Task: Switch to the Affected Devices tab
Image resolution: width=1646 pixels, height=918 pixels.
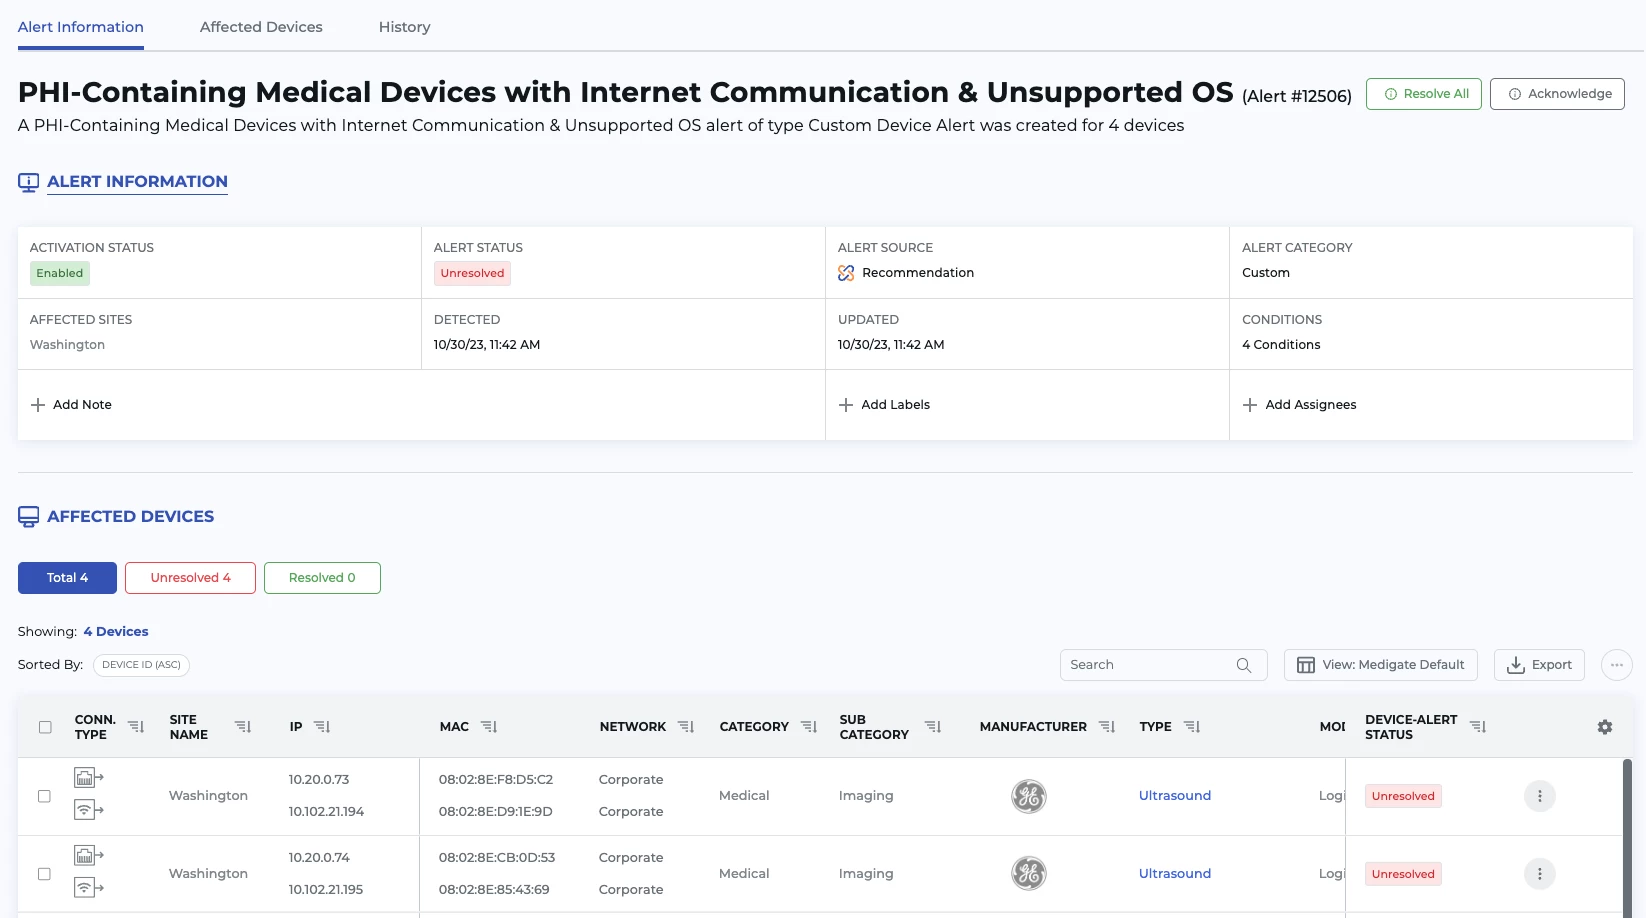Action: [261, 27]
